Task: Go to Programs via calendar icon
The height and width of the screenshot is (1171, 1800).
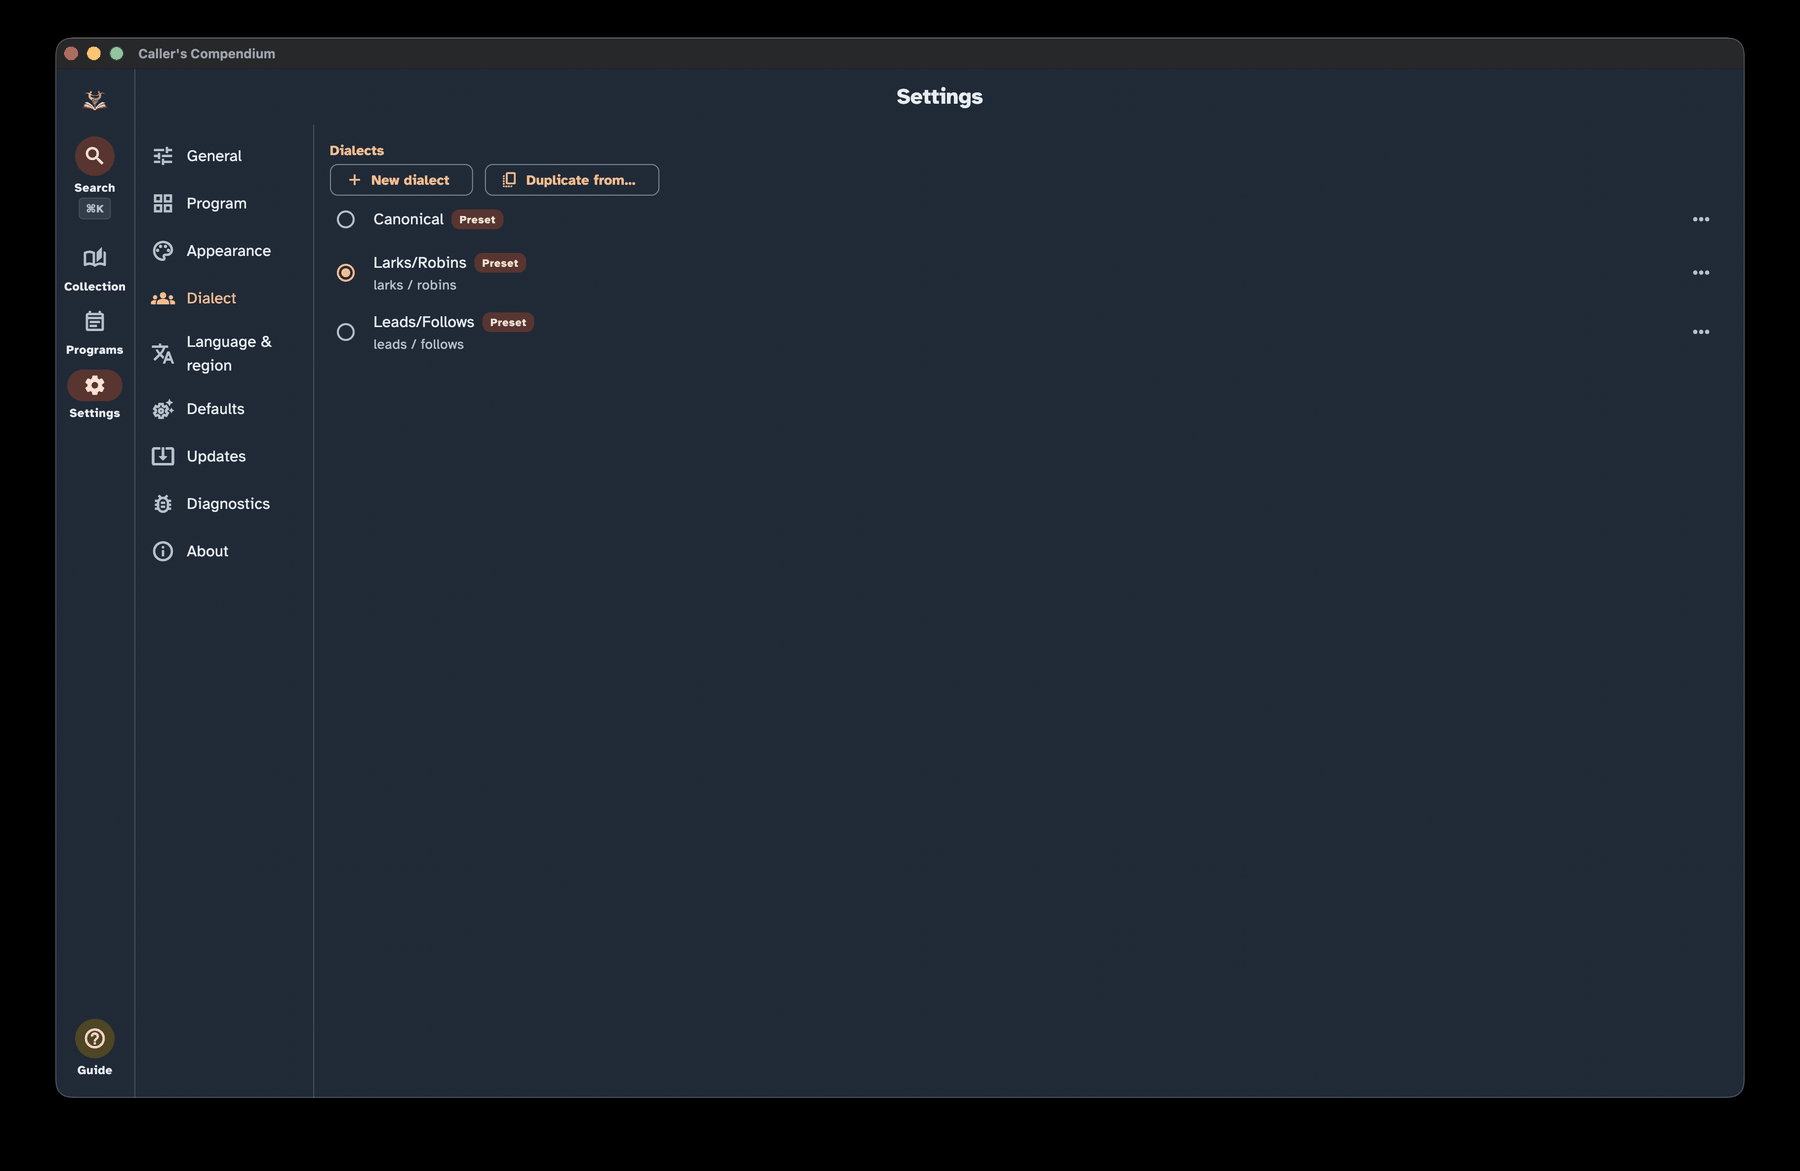Action: point(94,321)
